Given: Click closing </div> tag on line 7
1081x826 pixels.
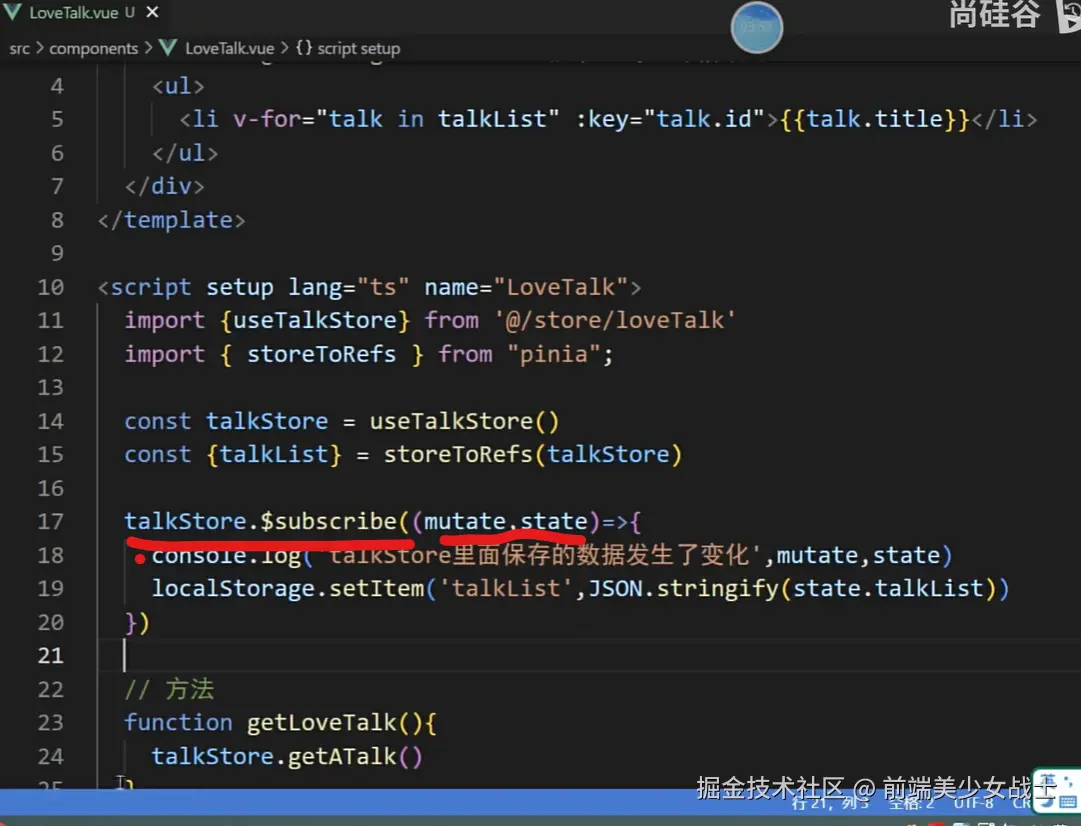Looking at the screenshot, I should 164,186.
